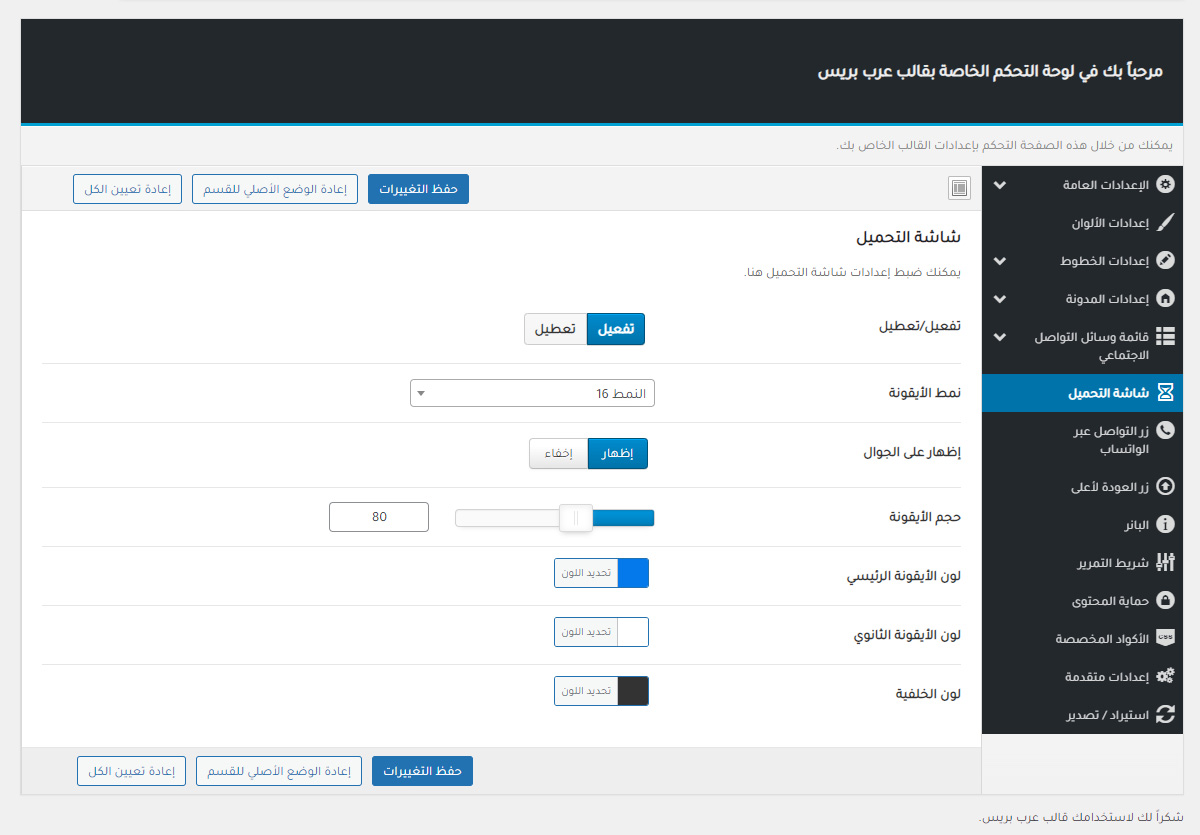
Task: Disable the loading screen with تعطيل
Action: coord(555,329)
